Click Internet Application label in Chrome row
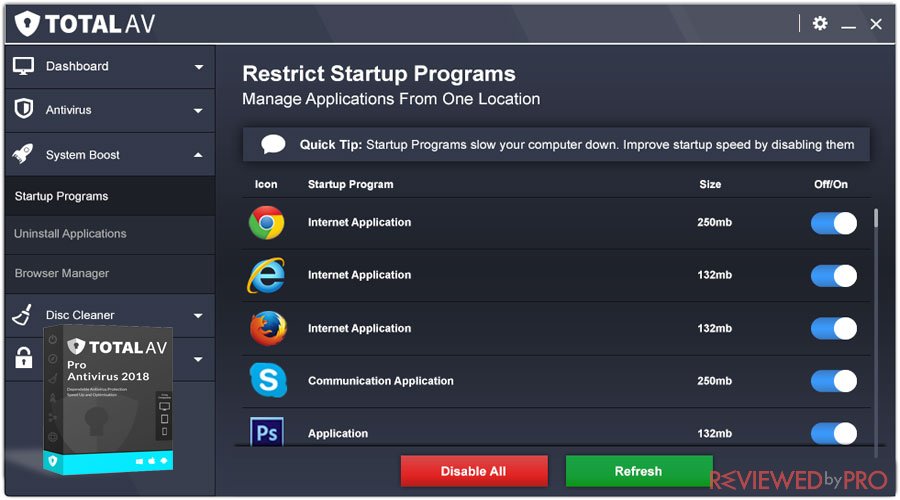Viewport: 900px width, 500px height. click(x=359, y=222)
